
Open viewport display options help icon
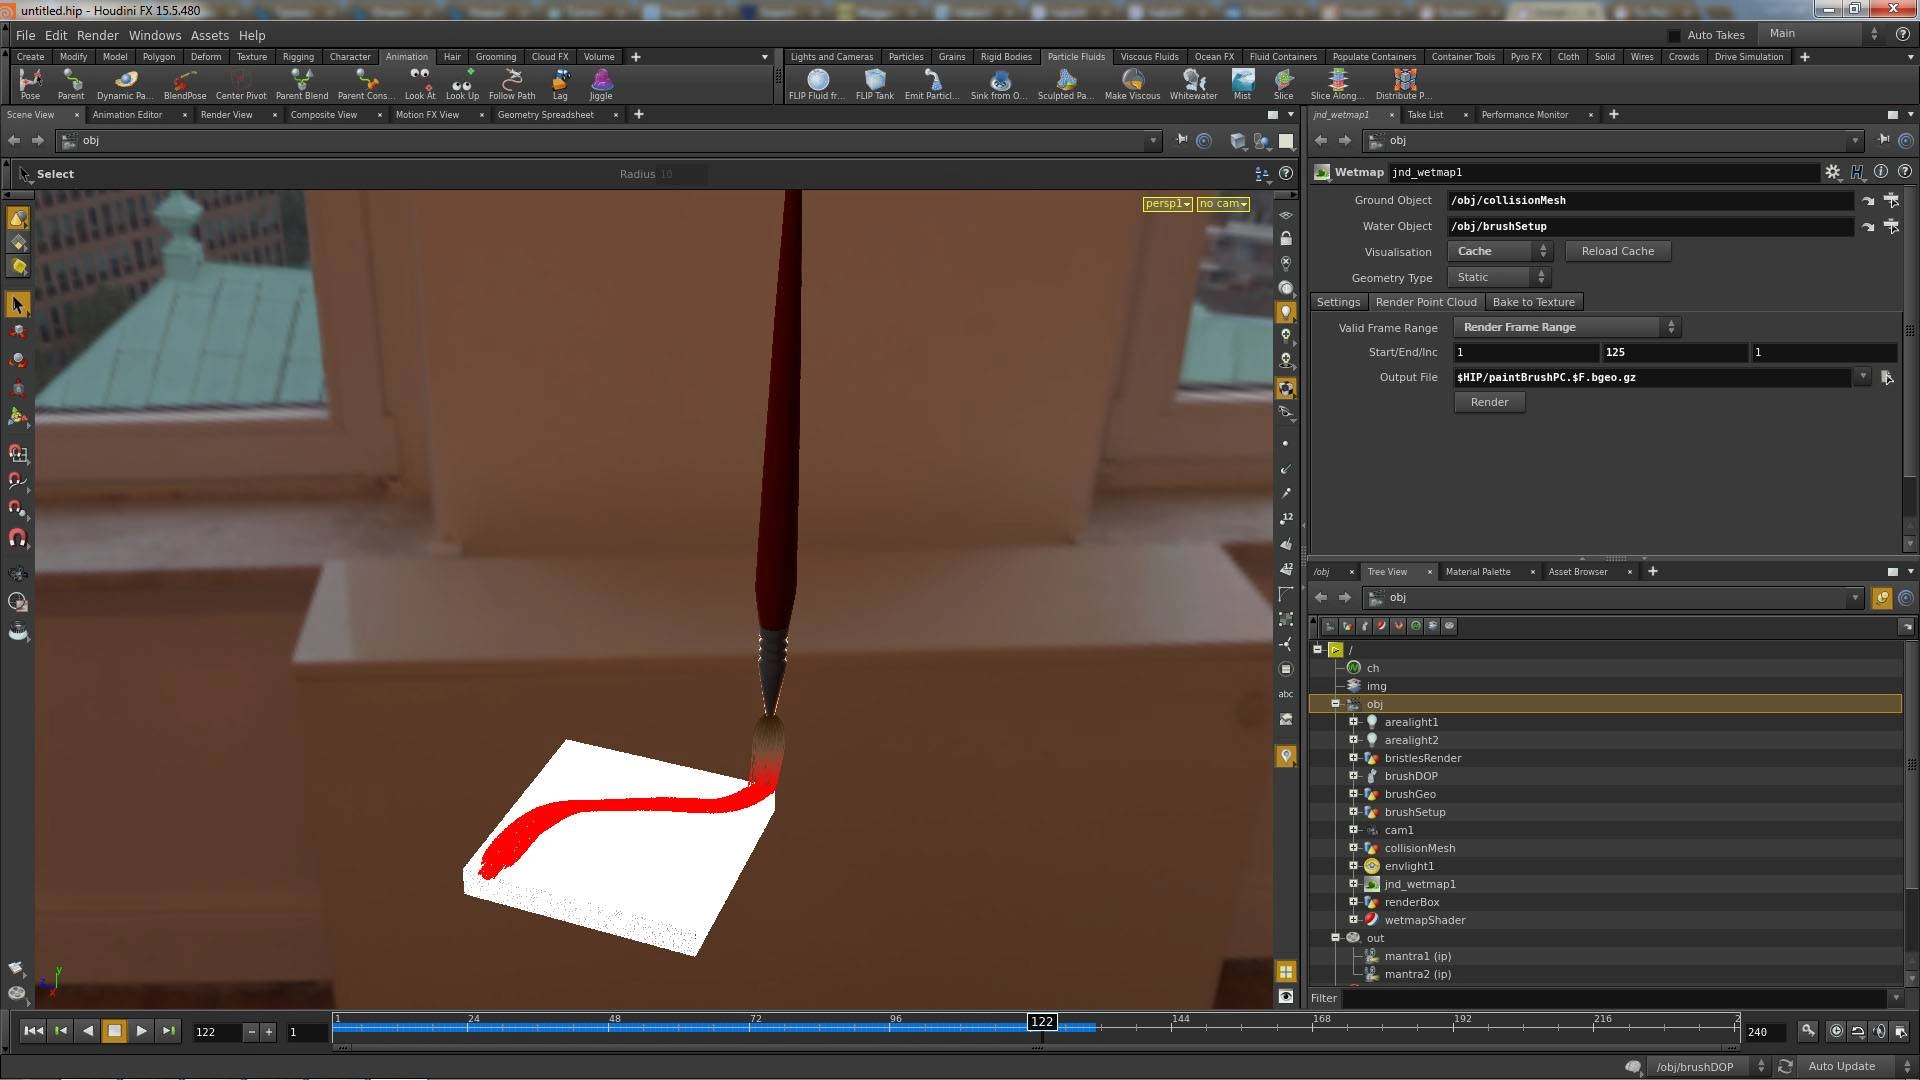click(1286, 174)
